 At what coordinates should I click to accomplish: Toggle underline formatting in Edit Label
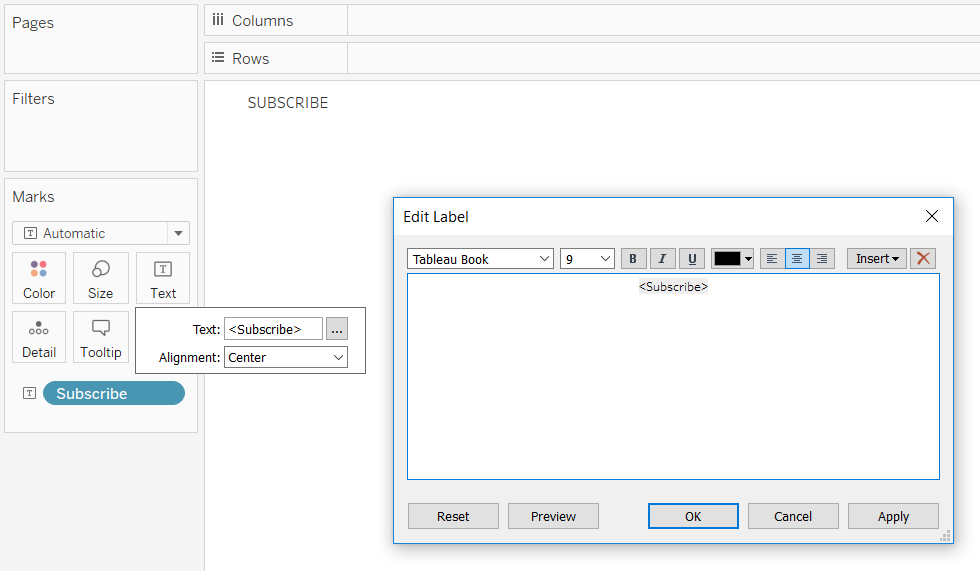tap(692, 259)
